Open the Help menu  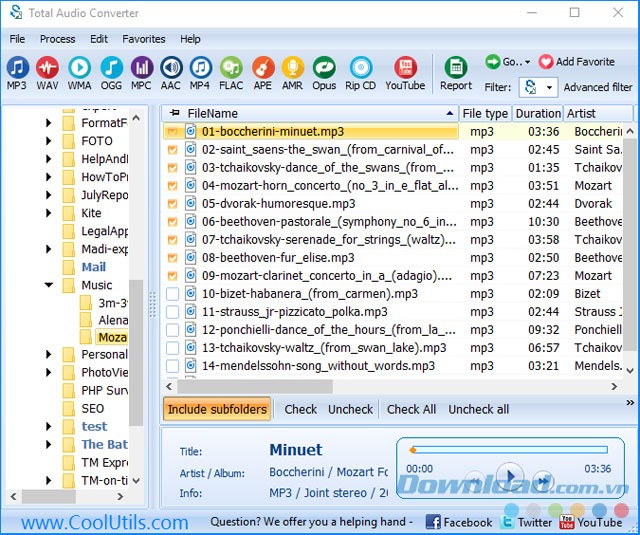tap(190, 39)
